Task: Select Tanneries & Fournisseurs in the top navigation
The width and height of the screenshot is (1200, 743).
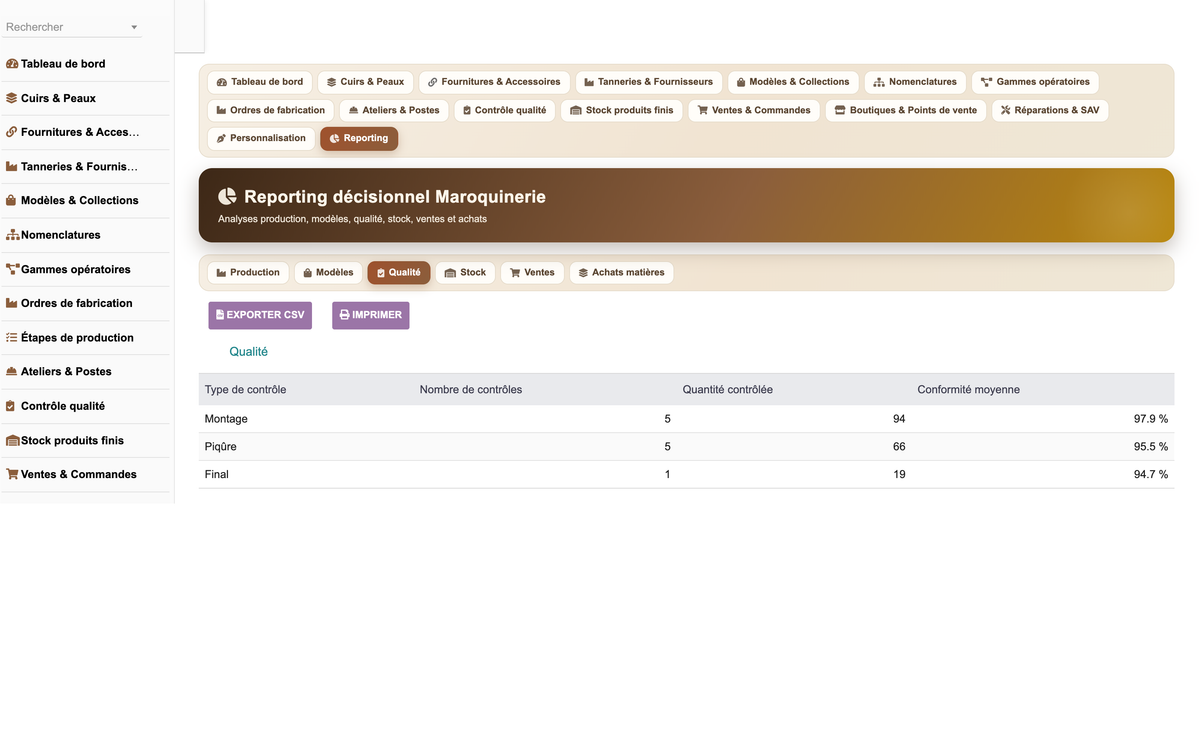Action: tap(649, 82)
